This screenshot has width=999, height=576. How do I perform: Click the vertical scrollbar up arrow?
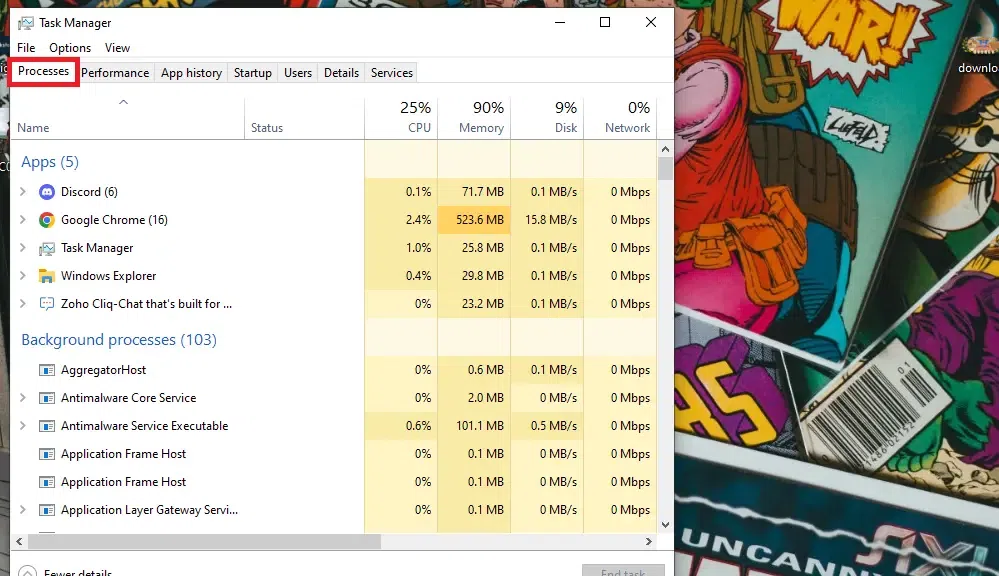click(665, 149)
